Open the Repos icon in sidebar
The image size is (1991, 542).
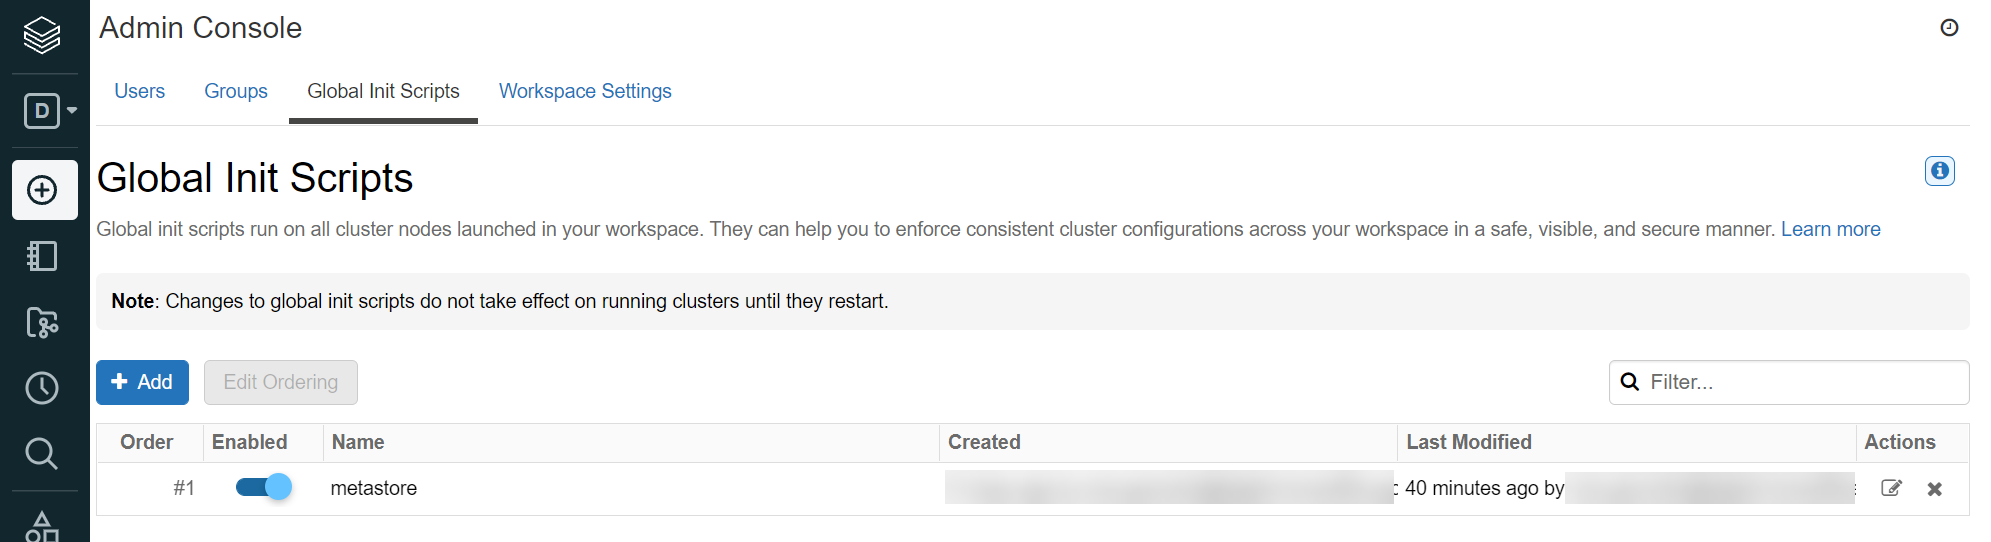(42, 322)
